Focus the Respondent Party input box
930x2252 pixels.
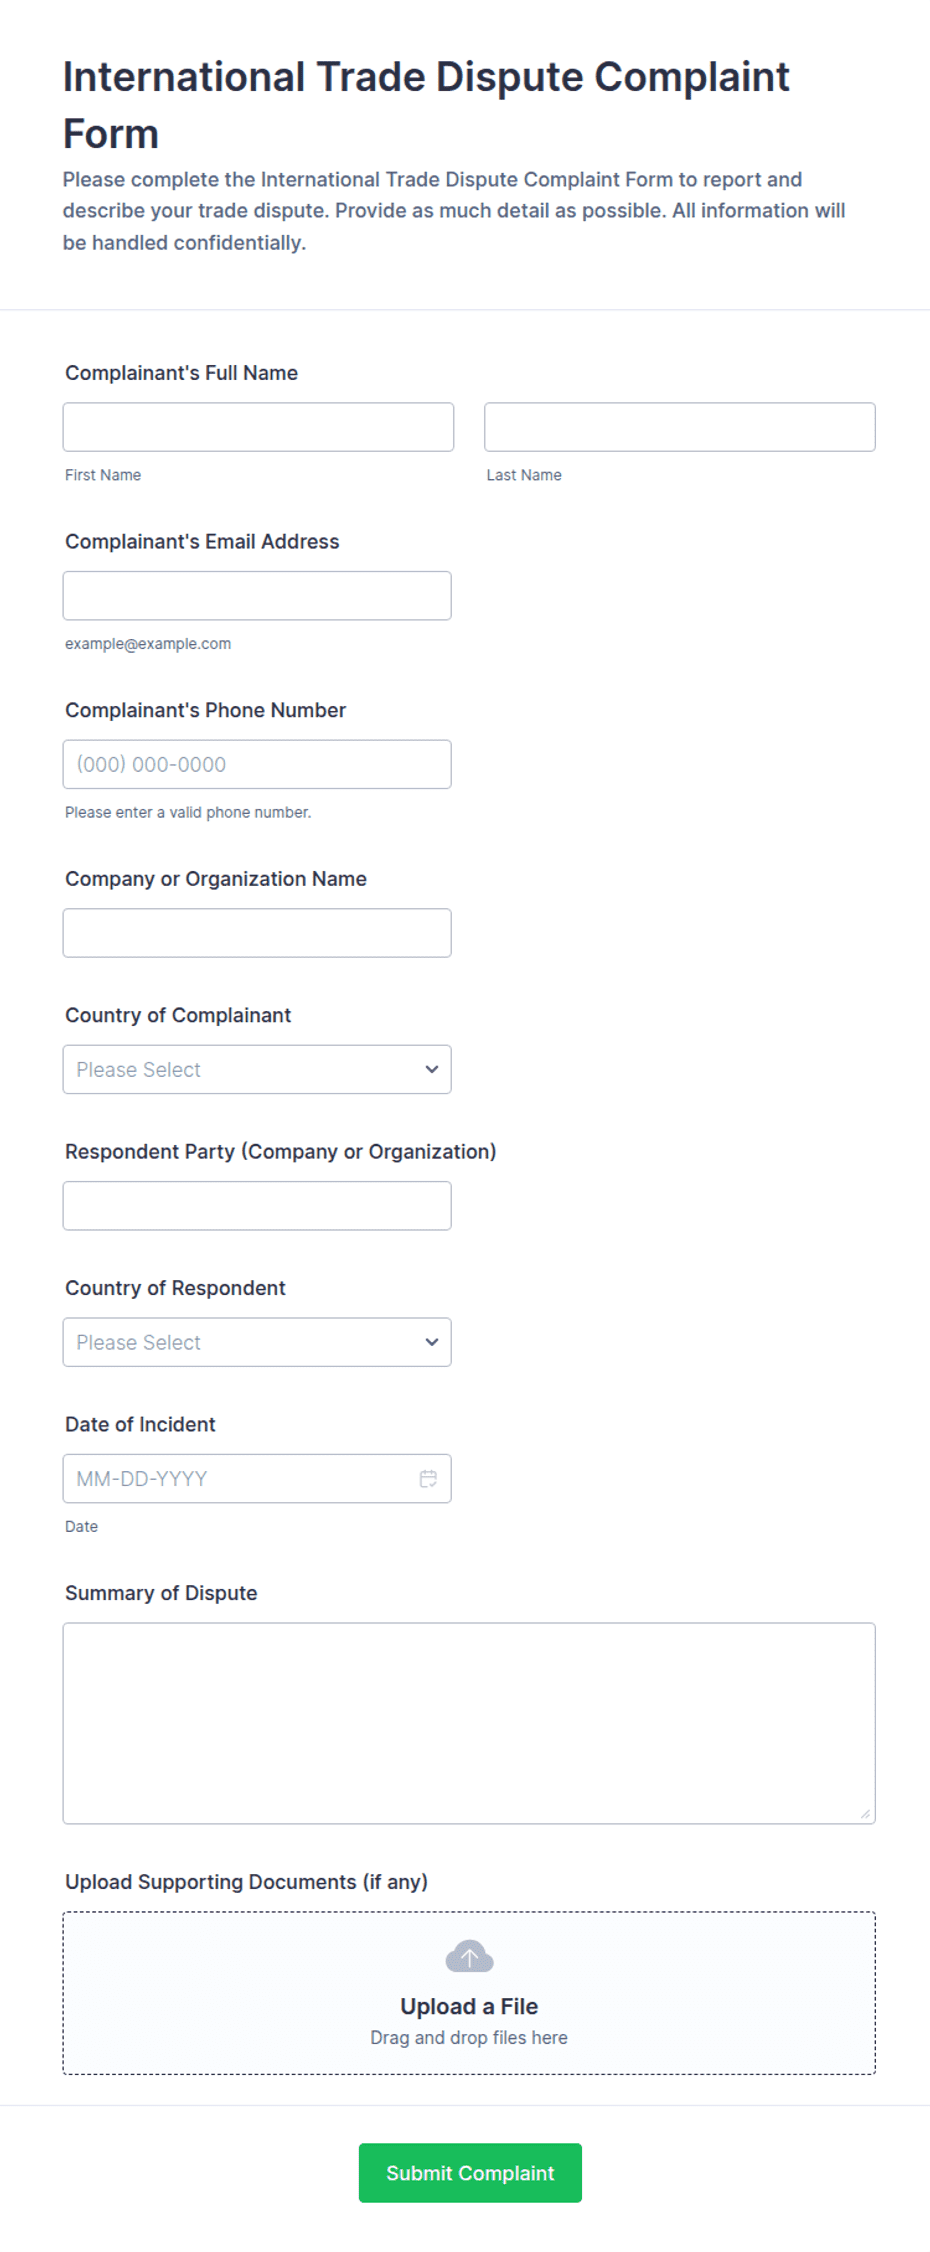pos(257,1206)
